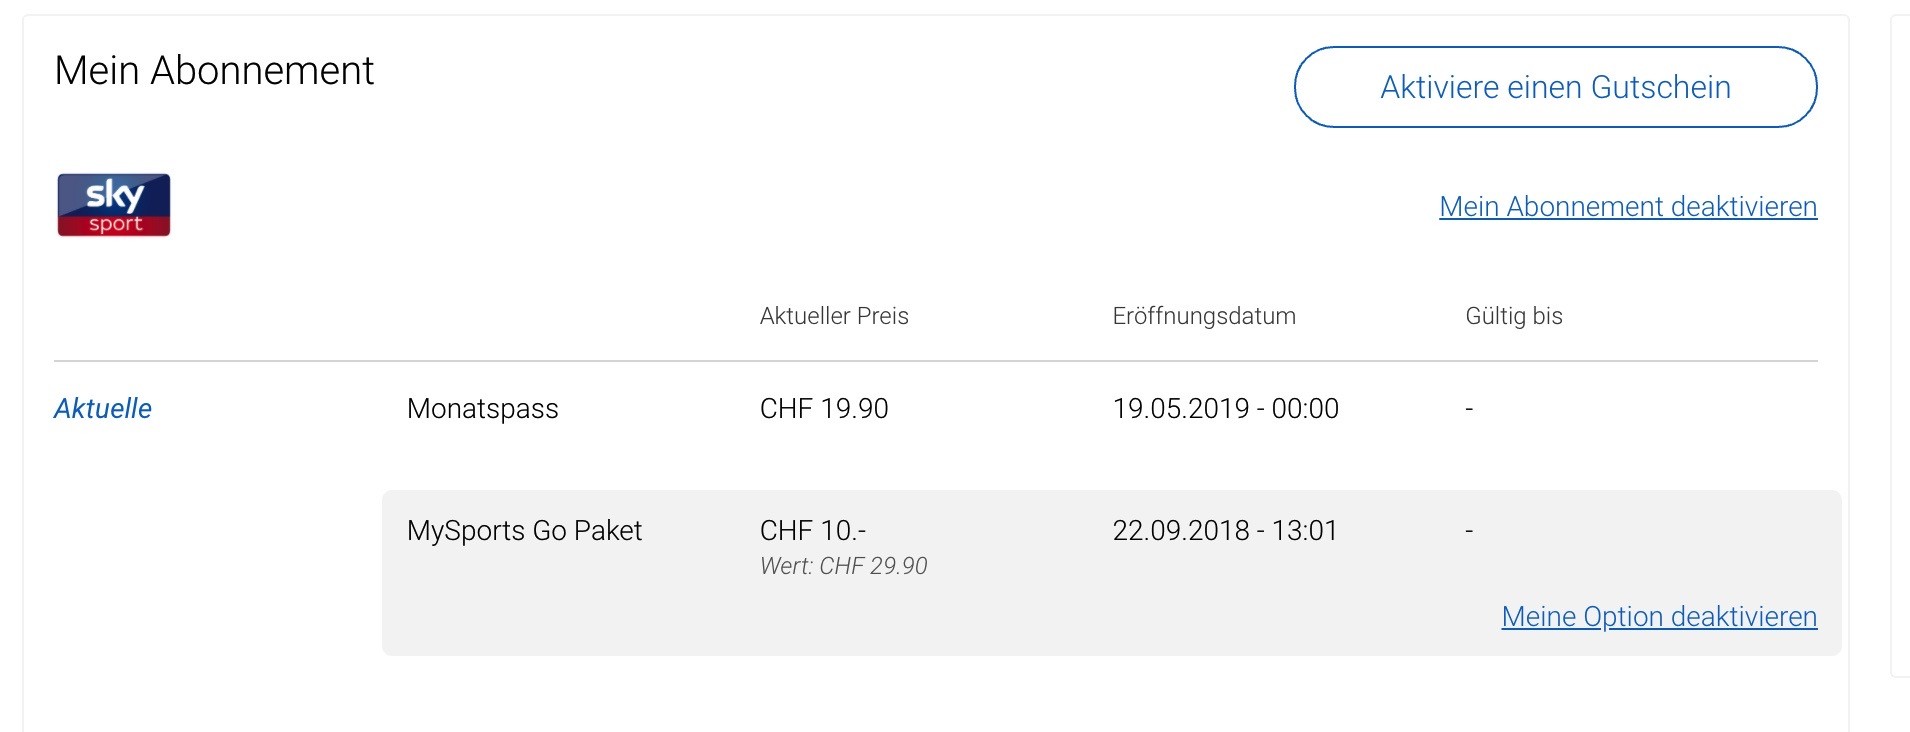Click the CHF 19.90 price
Viewport: 1910px width, 732px height.
pos(823,408)
